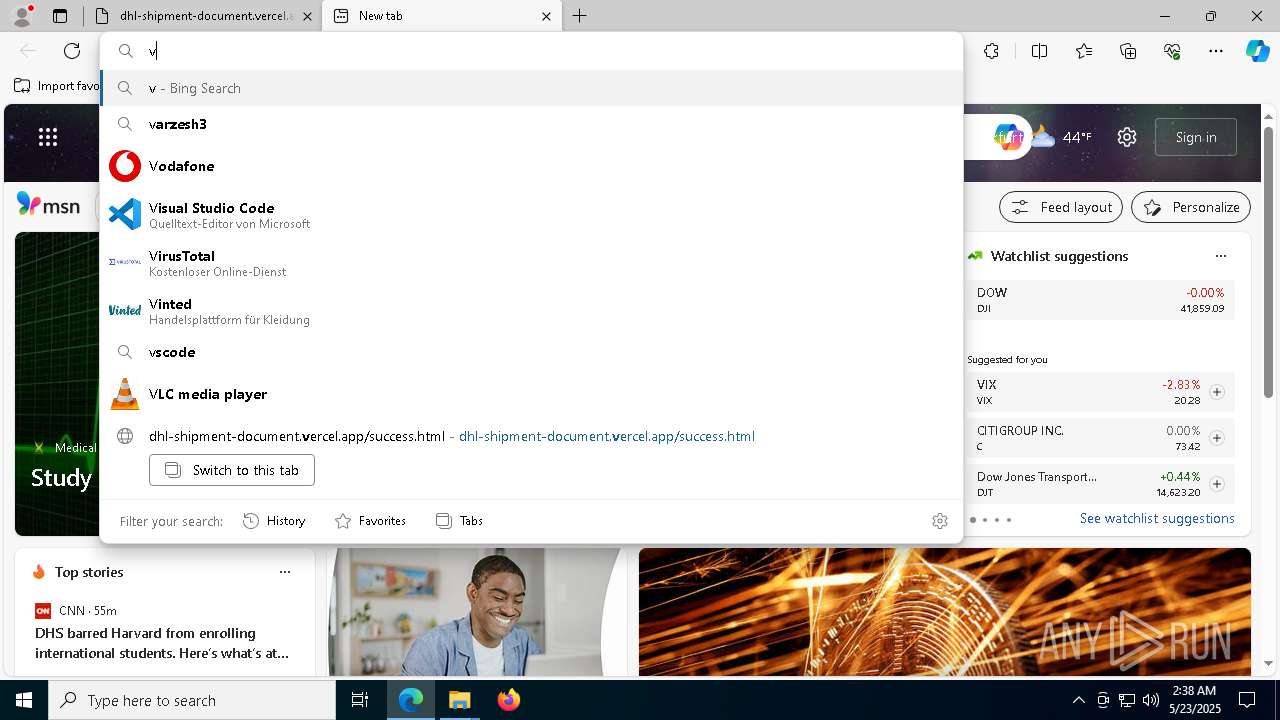Image resolution: width=1280 pixels, height=720 pixels.
Task: Select the New tab tab
Action: pos(442,16)
